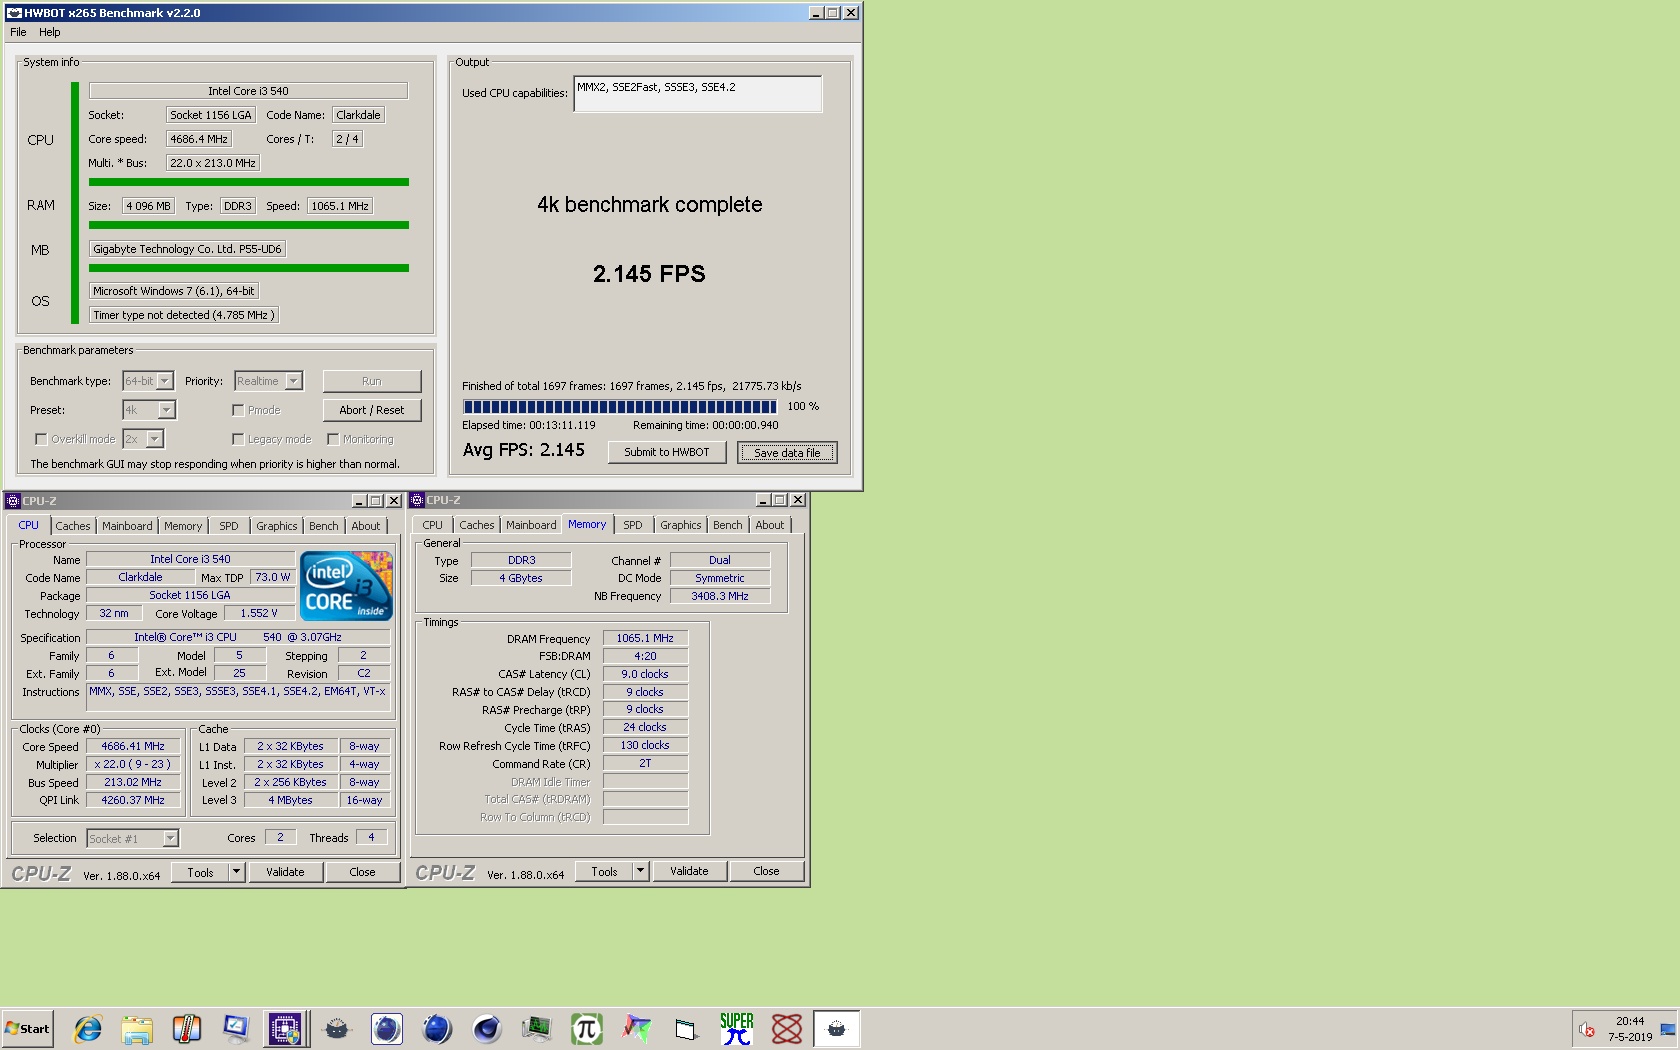
Task: Open the Cinebench dark sphere taskbar icon
Action: pyautogui.click(x=487, y=1028)
